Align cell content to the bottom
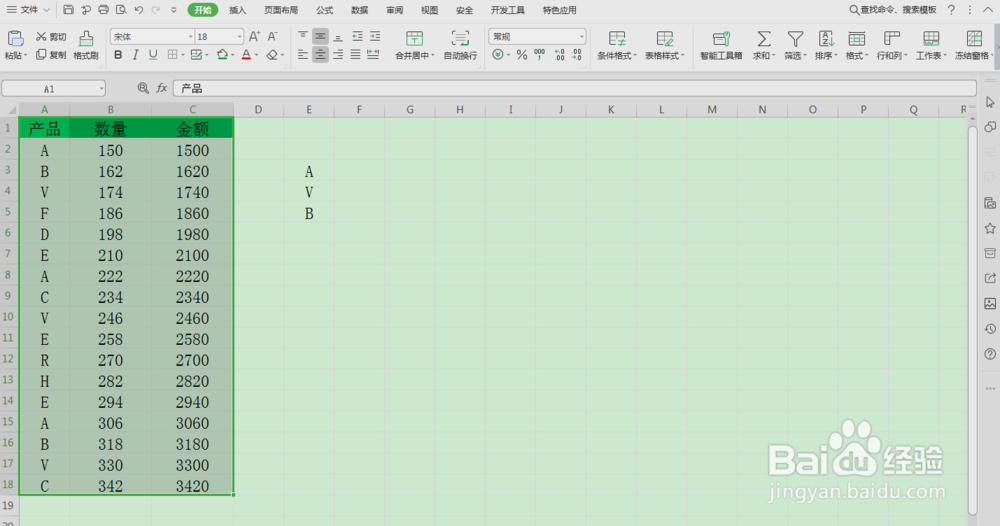 338,37
